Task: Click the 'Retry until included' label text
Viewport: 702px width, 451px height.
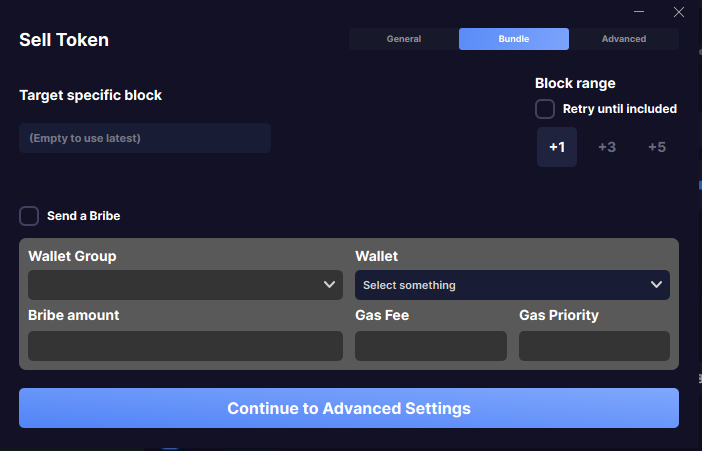Action: pyautogui.click(x=620, y=109)
